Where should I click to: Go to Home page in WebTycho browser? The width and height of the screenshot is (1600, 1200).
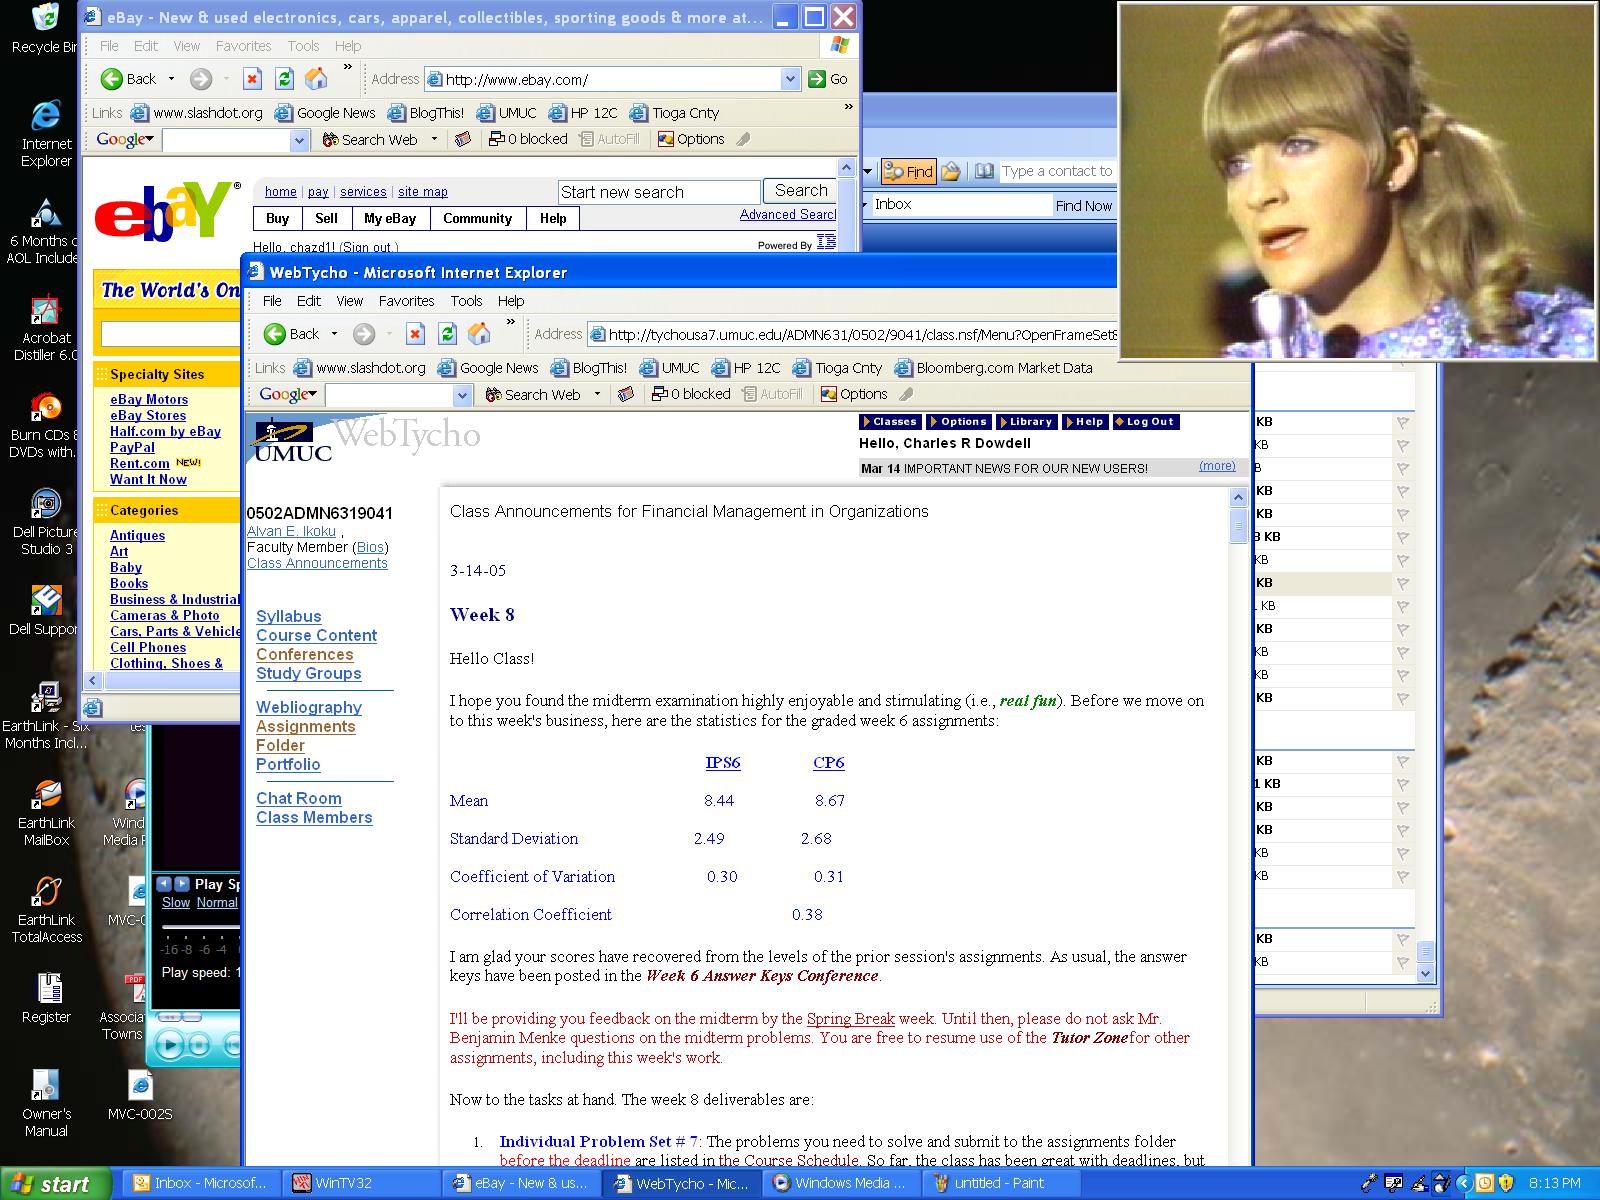tap(479, 334)
